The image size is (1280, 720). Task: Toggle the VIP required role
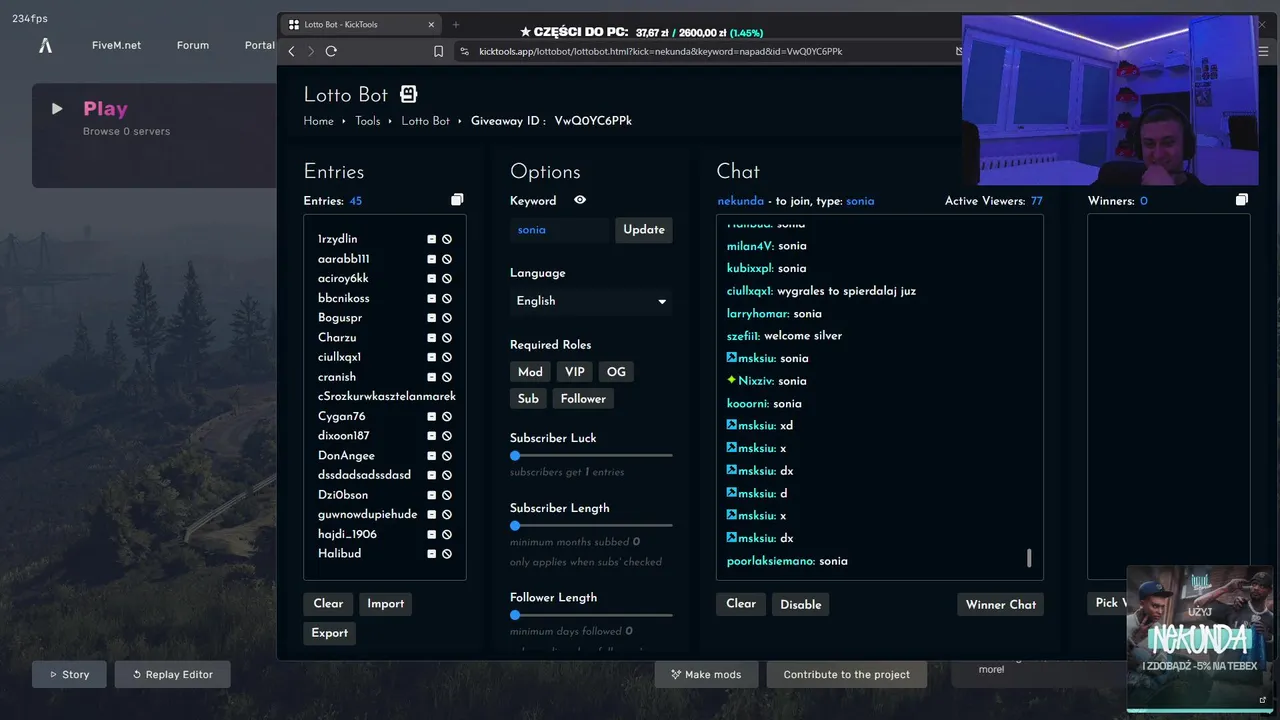575,372
